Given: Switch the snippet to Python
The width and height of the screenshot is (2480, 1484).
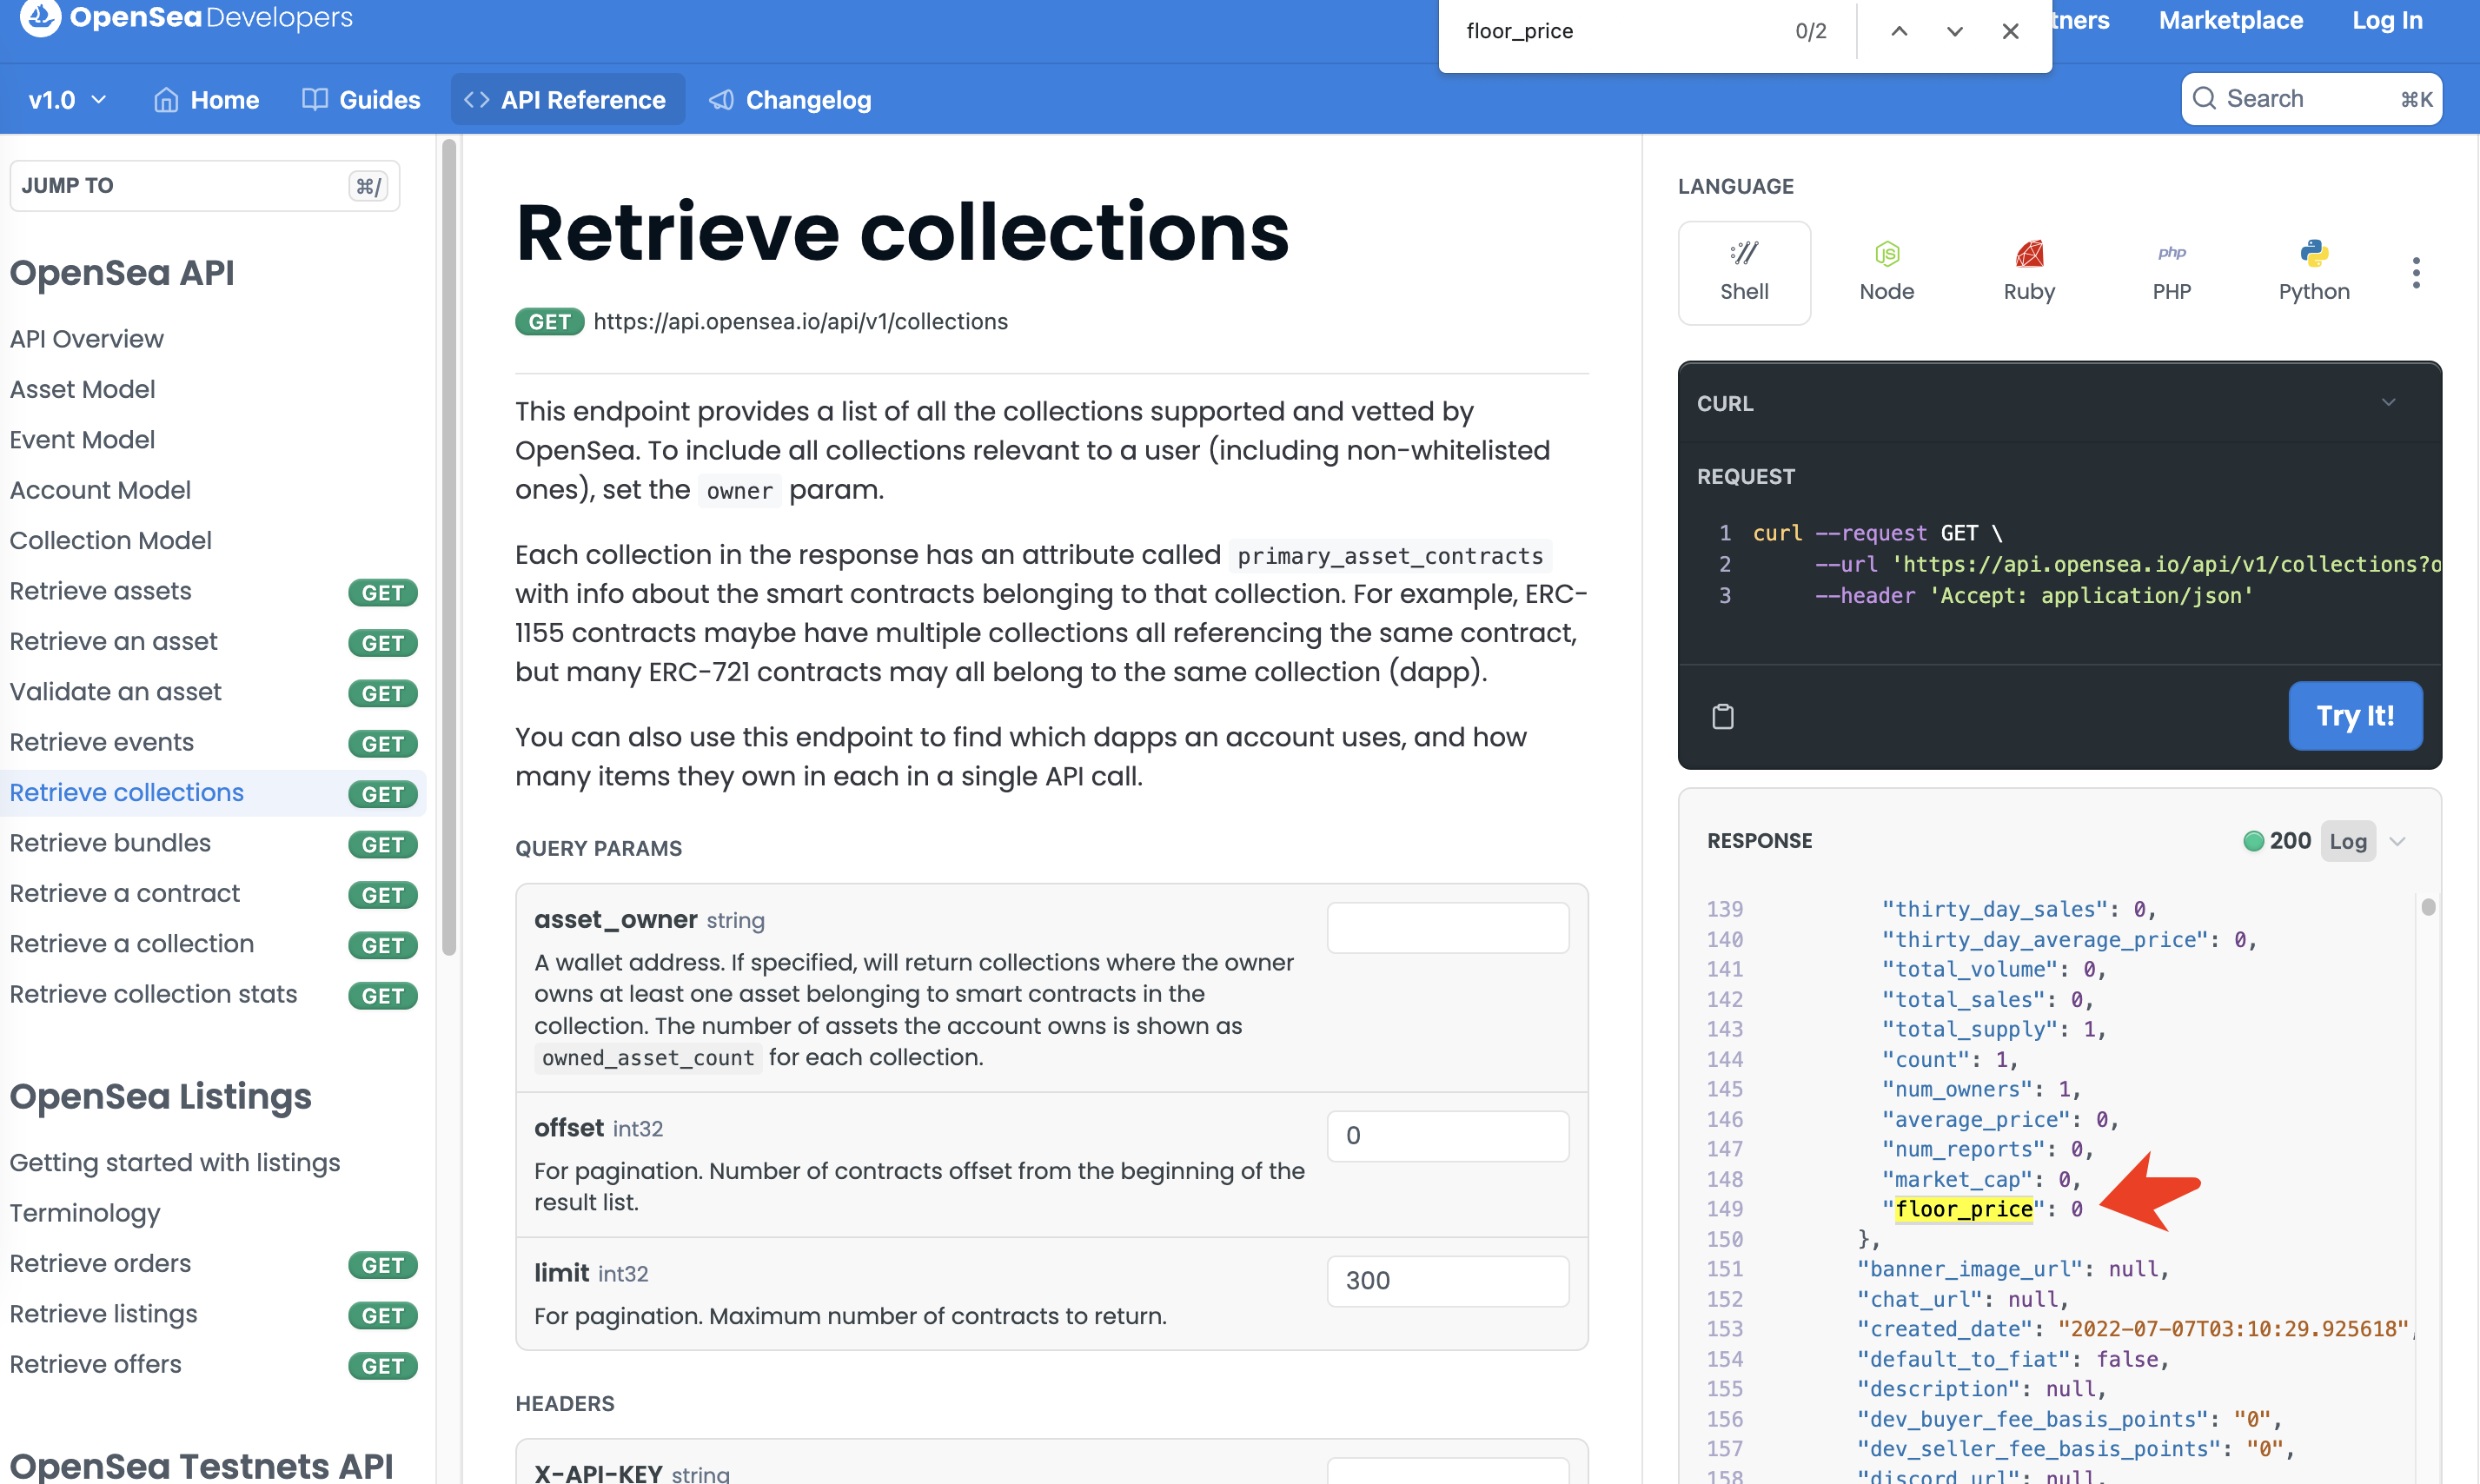Looking at the screenshot, I should [2313, 272].
